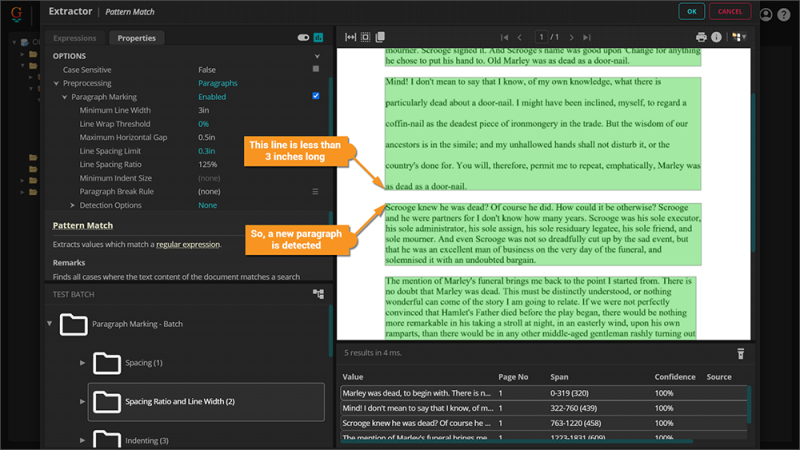Click the clear results icon above results table
The image size is (800, 450).
741,353
